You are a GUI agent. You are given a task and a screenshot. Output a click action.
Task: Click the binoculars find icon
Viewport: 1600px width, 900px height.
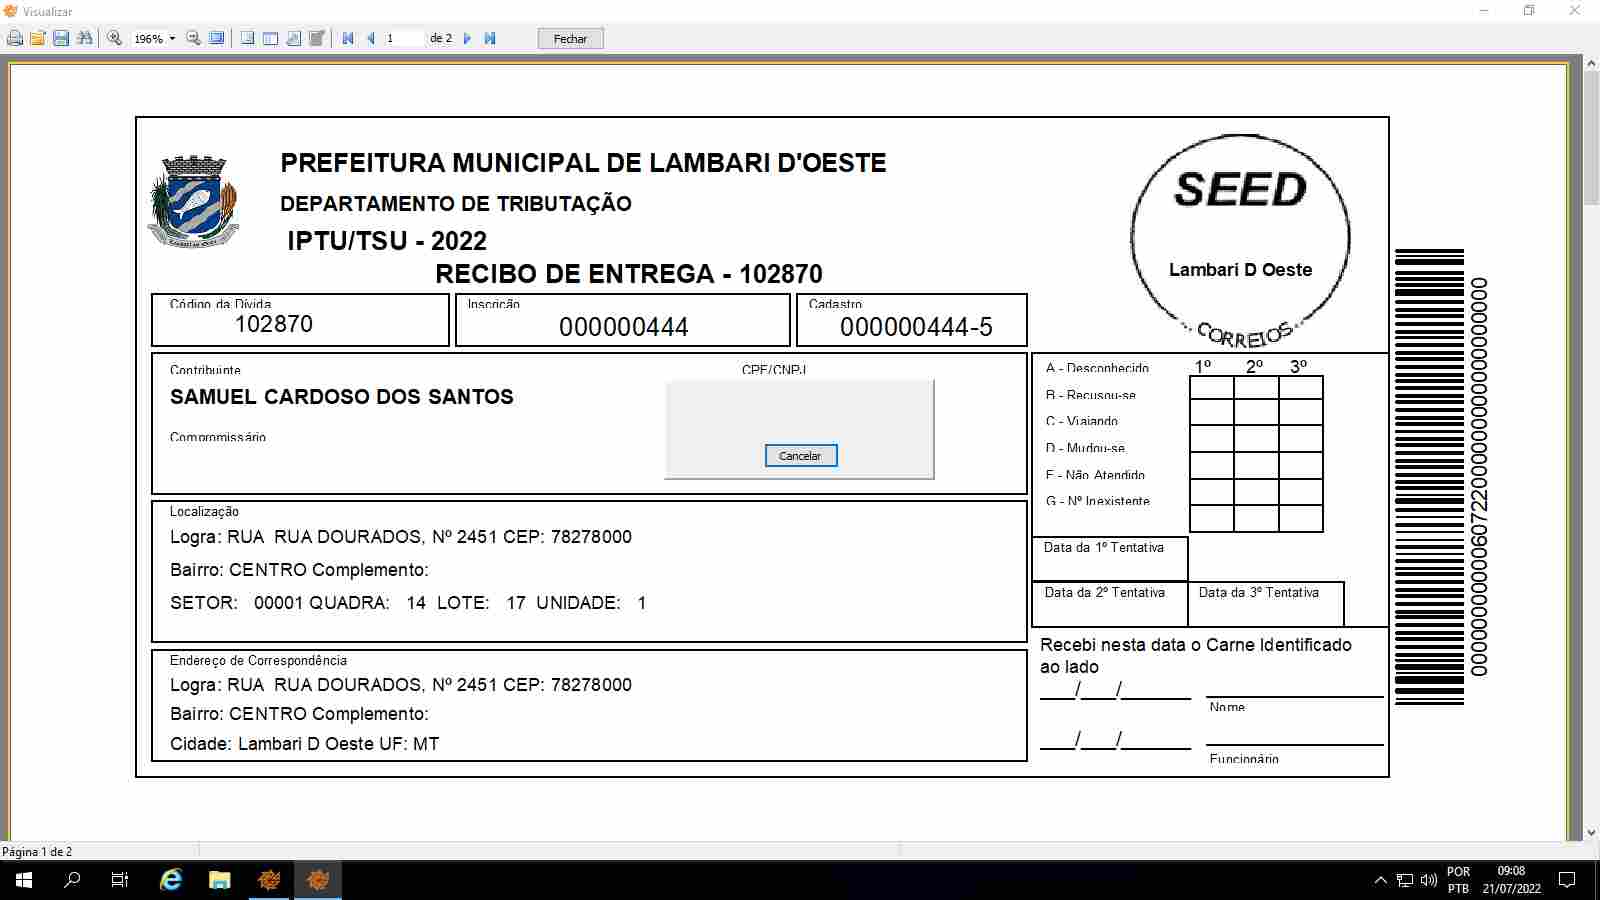coord(84,38)
